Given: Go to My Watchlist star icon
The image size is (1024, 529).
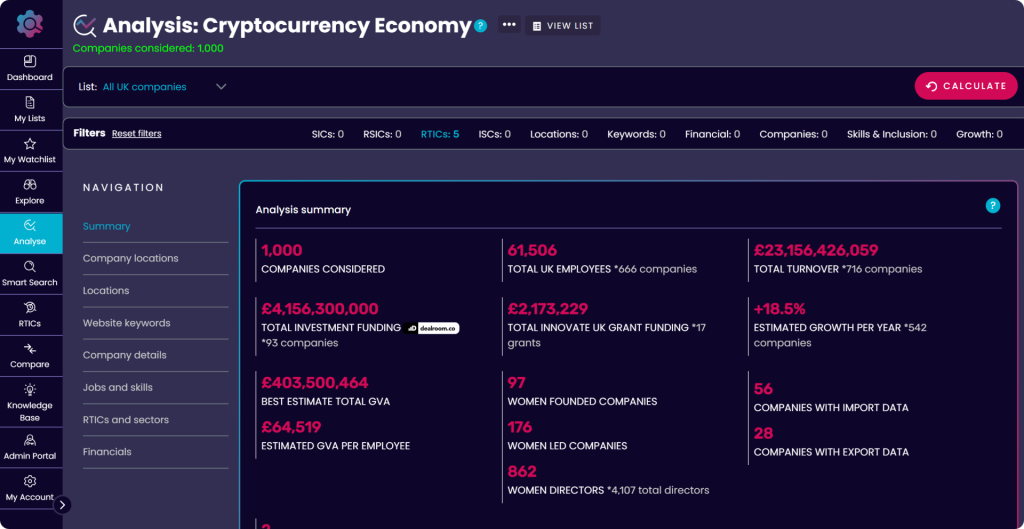Looking at the screenshot, I should tap(30, 144).
